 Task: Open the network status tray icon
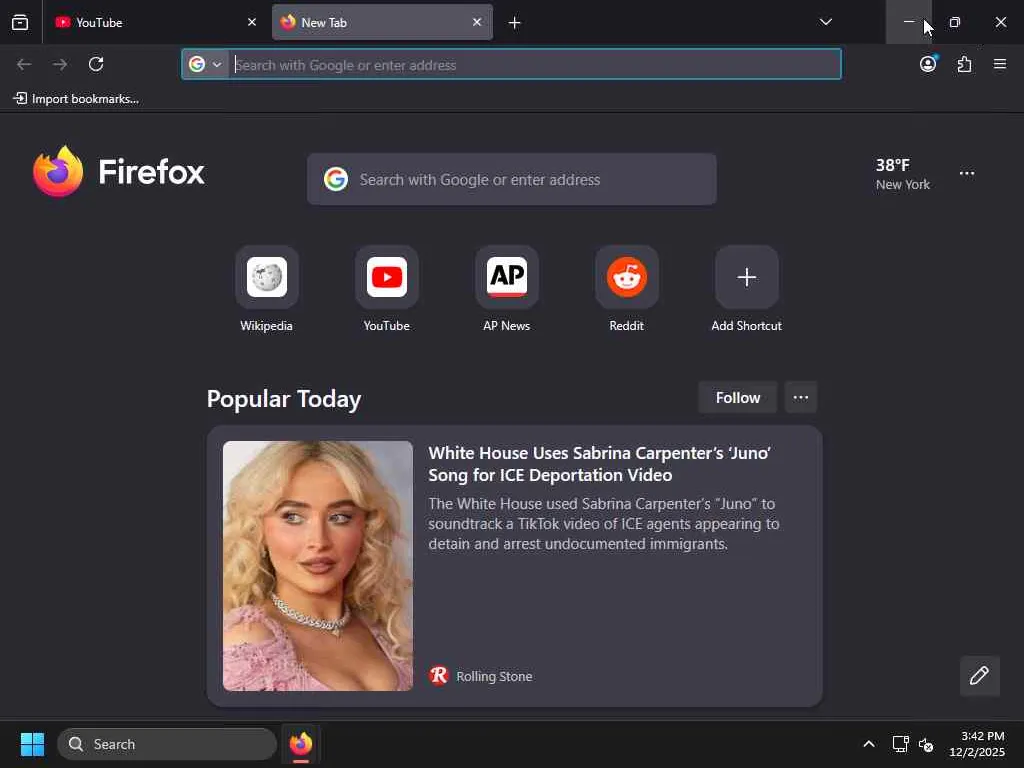tap(900, 744)
